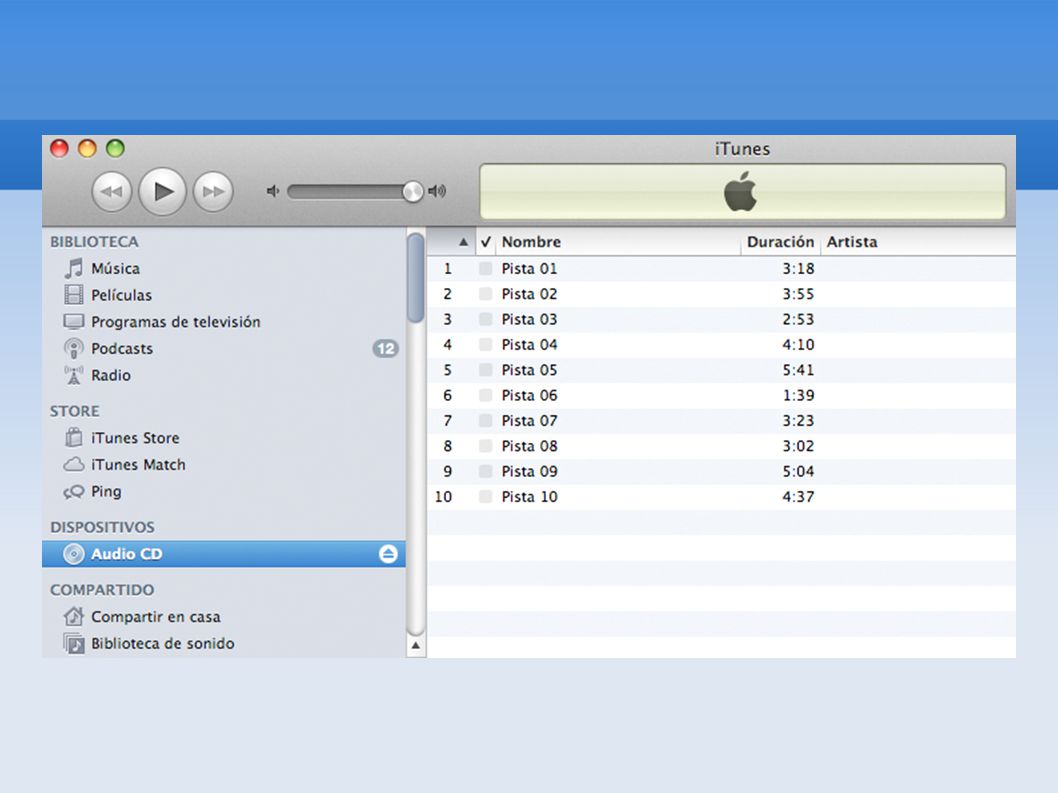
Task: Select track name Pista 02
Action: click(529, 294)
